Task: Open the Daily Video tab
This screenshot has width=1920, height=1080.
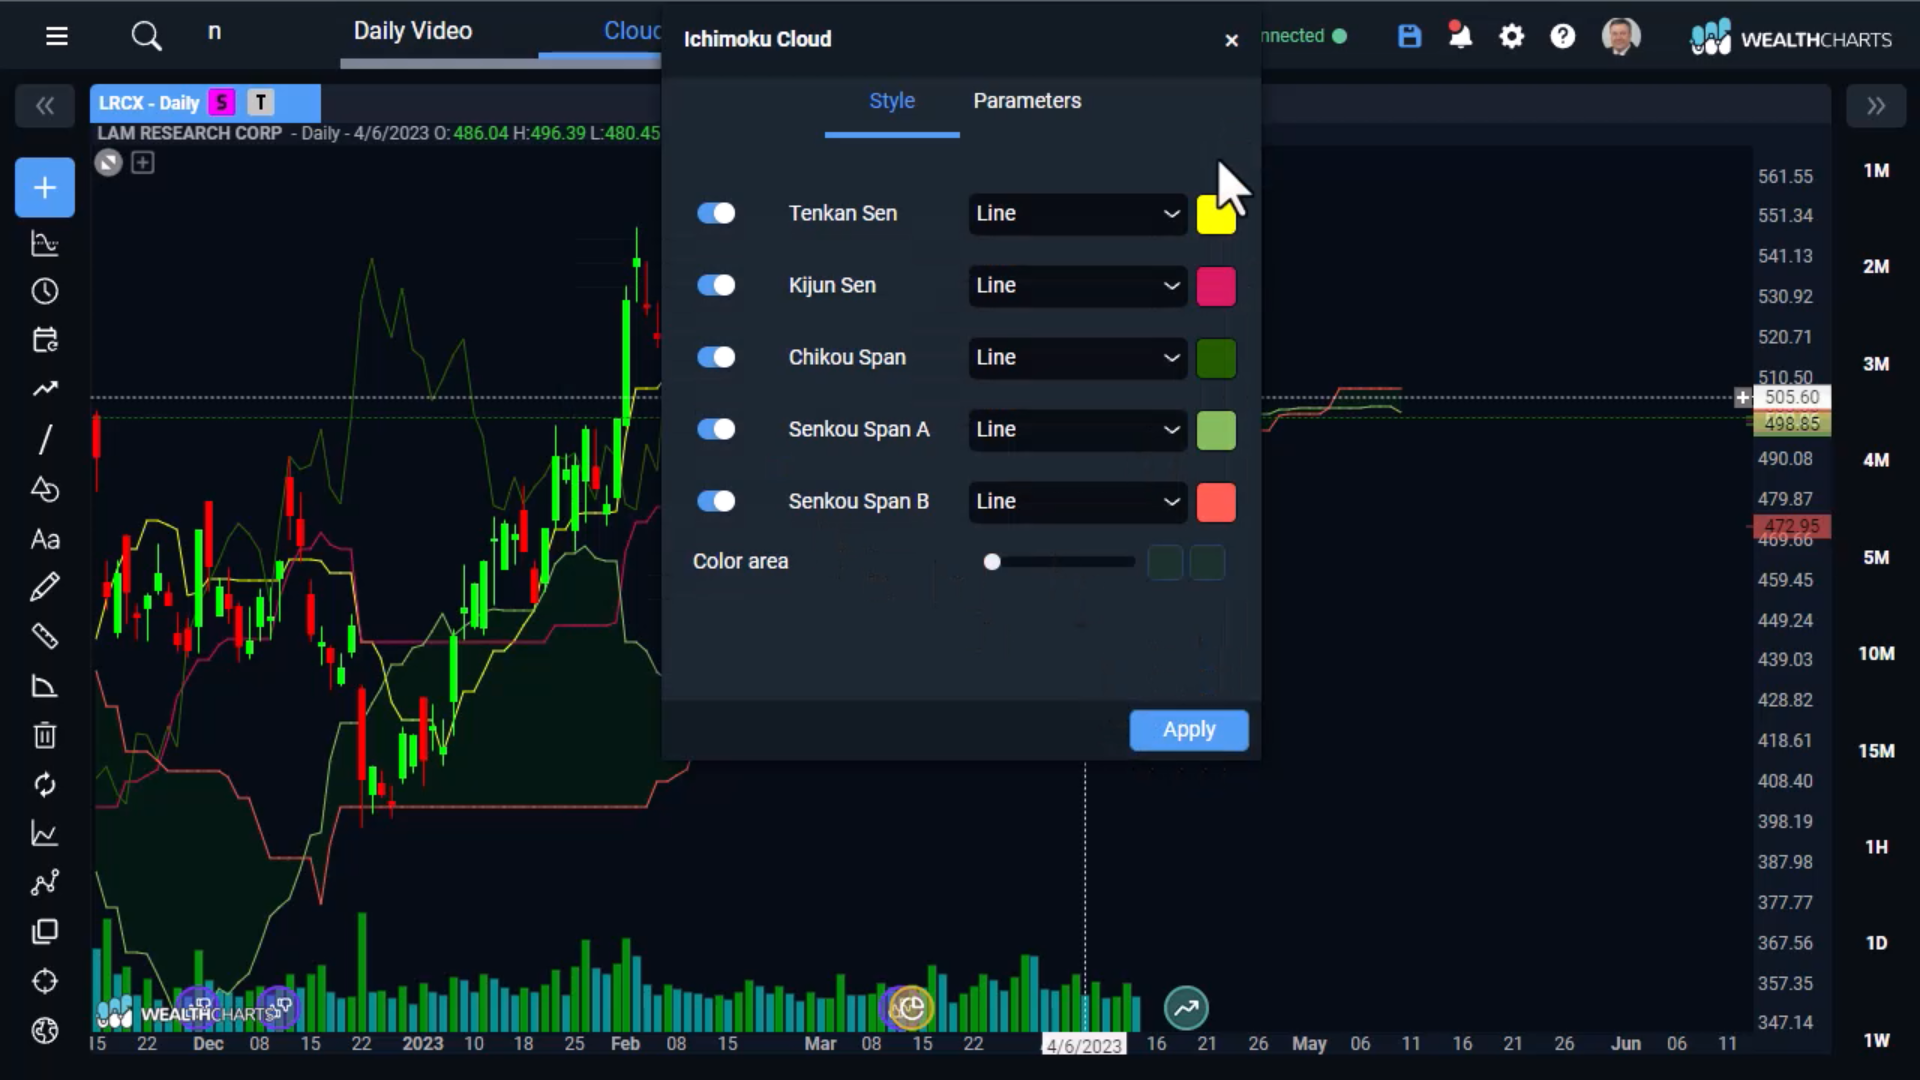Action: pyautogui.click(x=413, y=31)
